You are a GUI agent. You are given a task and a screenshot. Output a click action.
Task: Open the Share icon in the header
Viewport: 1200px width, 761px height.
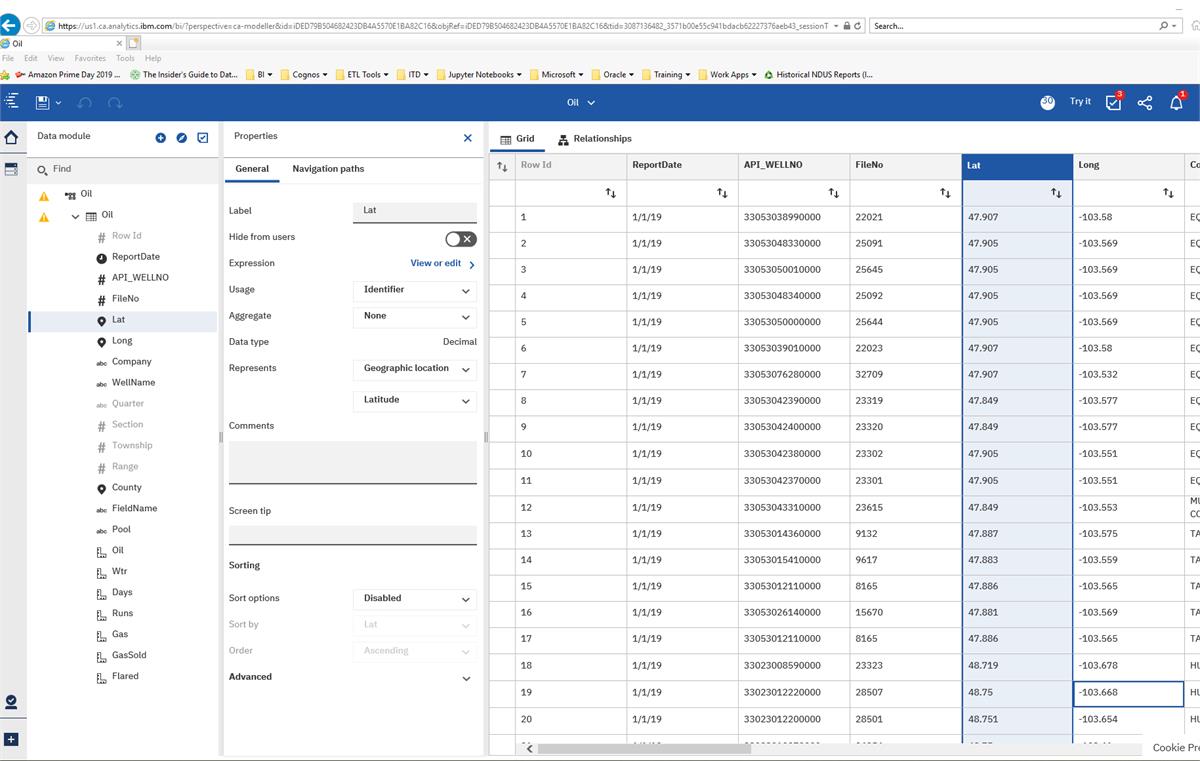click(x=1145, y=102)
